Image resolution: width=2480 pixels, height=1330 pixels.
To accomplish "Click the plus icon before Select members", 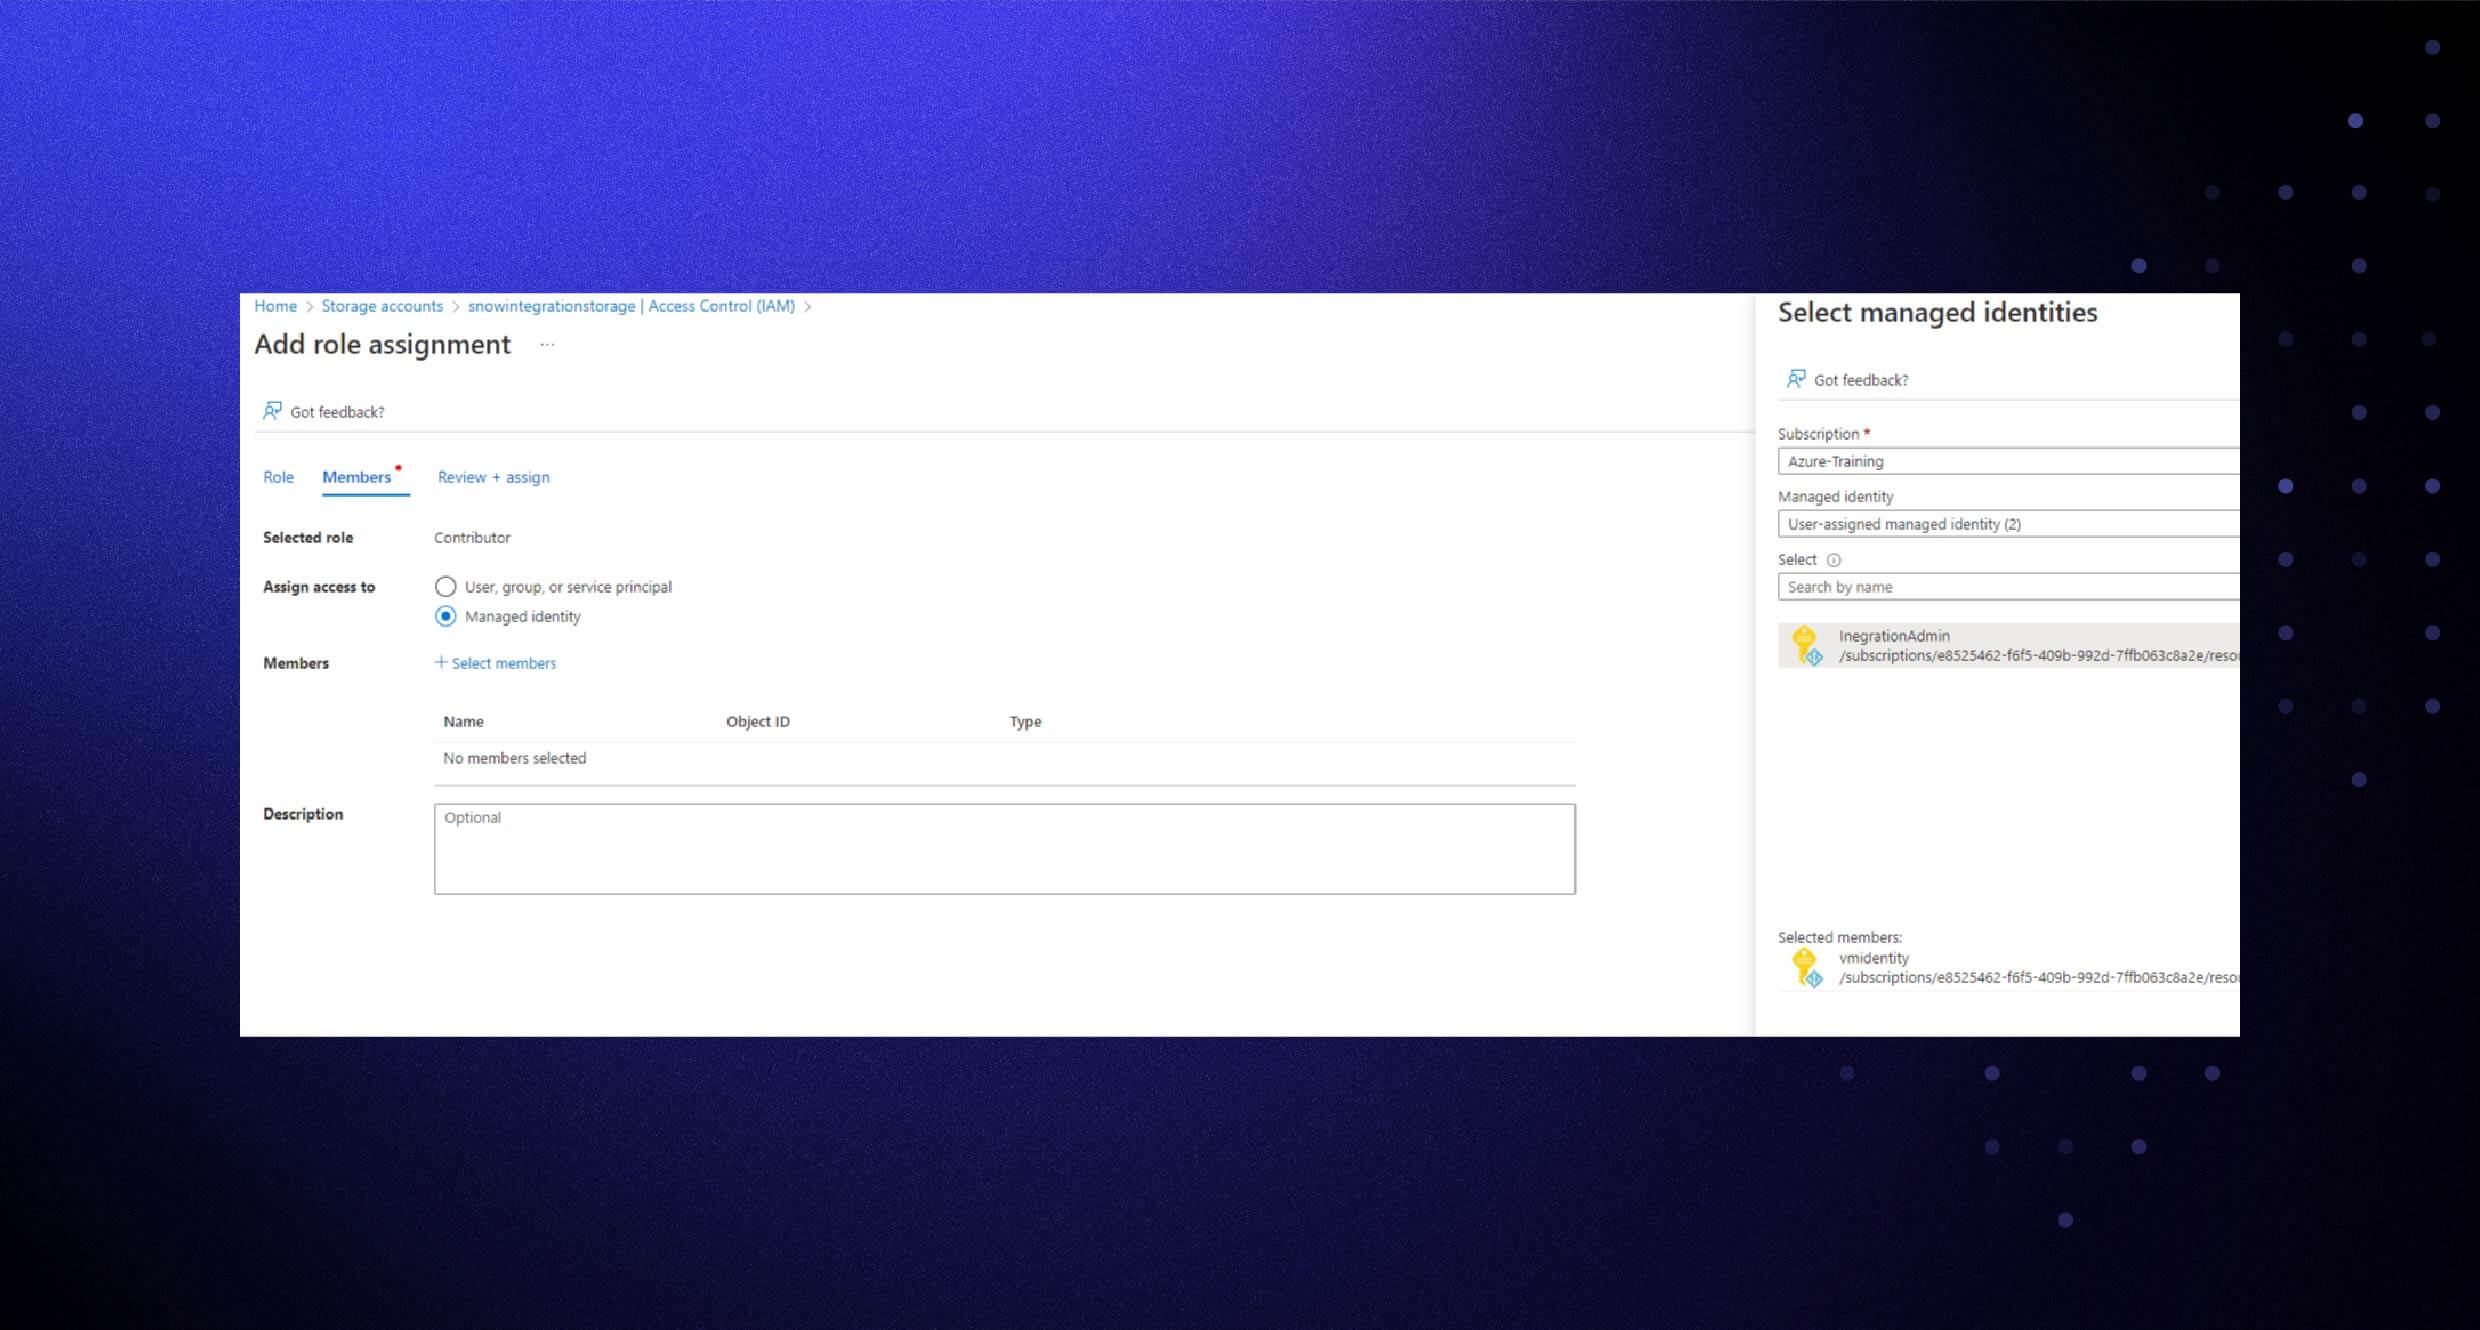I will 440,662.
